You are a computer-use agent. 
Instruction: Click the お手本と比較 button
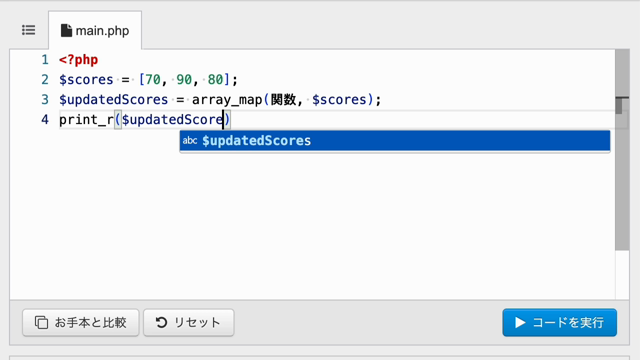click(81, 322)
